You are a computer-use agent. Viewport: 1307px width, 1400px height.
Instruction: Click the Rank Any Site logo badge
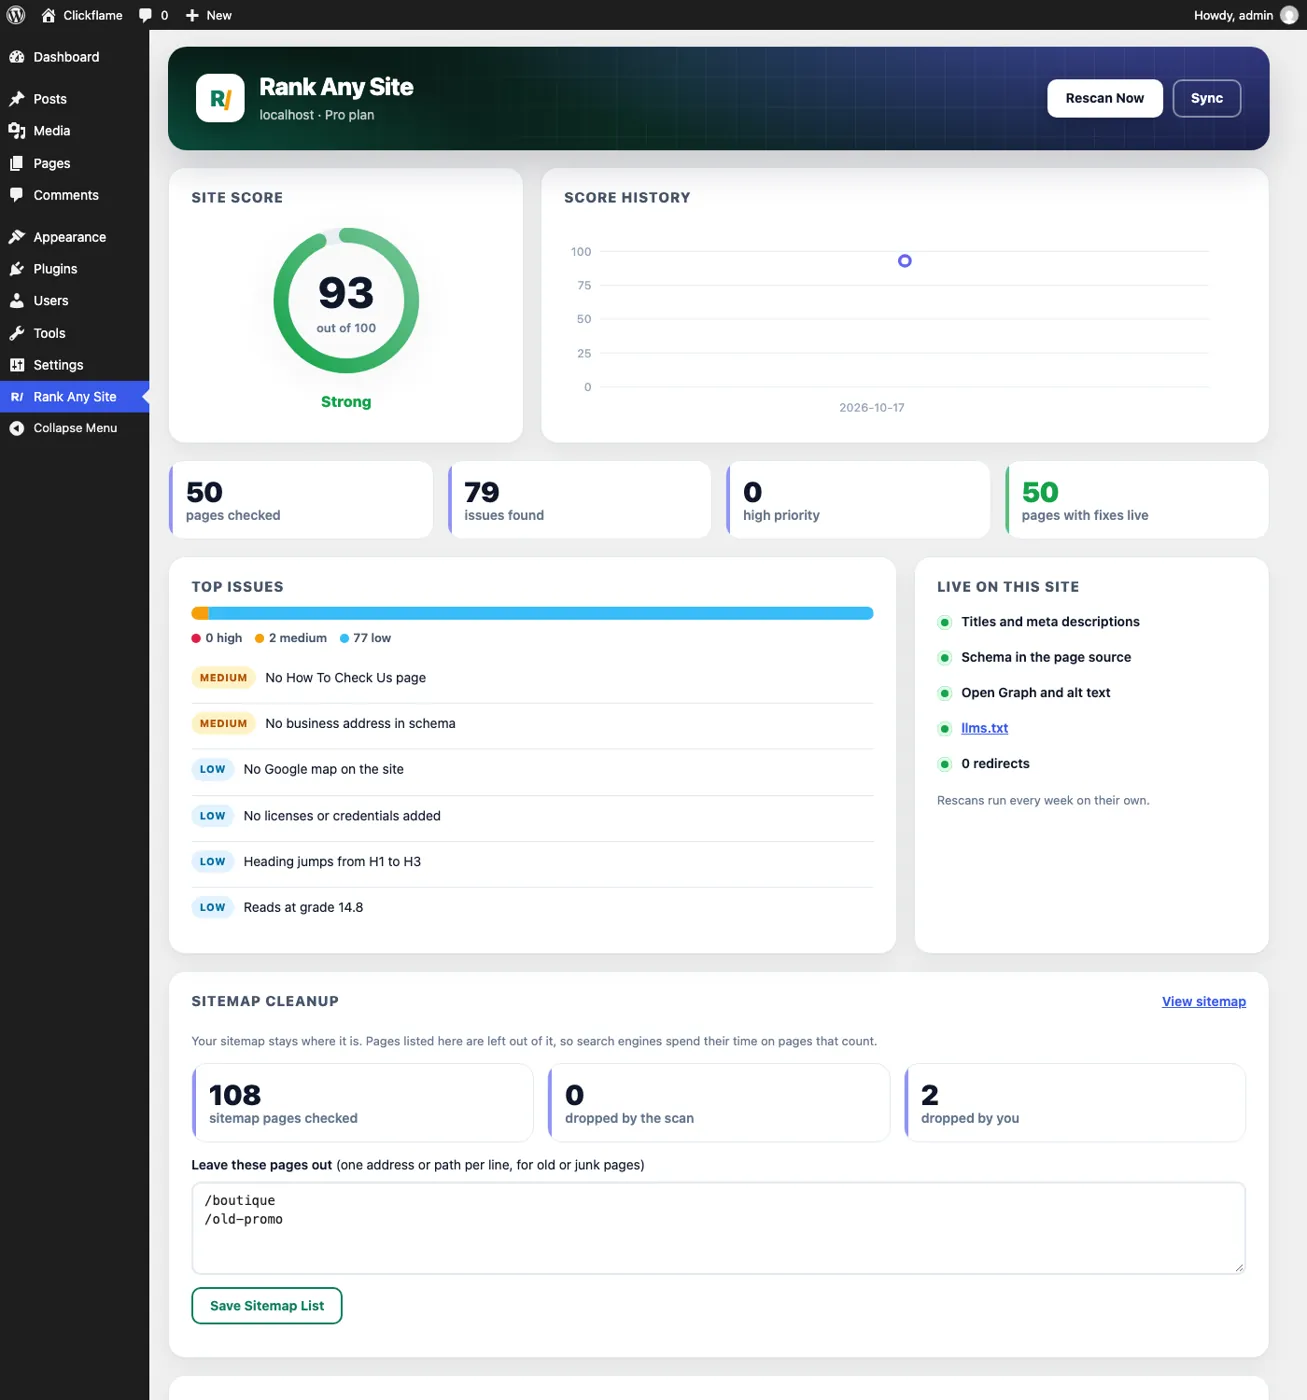tap(220, 98)
